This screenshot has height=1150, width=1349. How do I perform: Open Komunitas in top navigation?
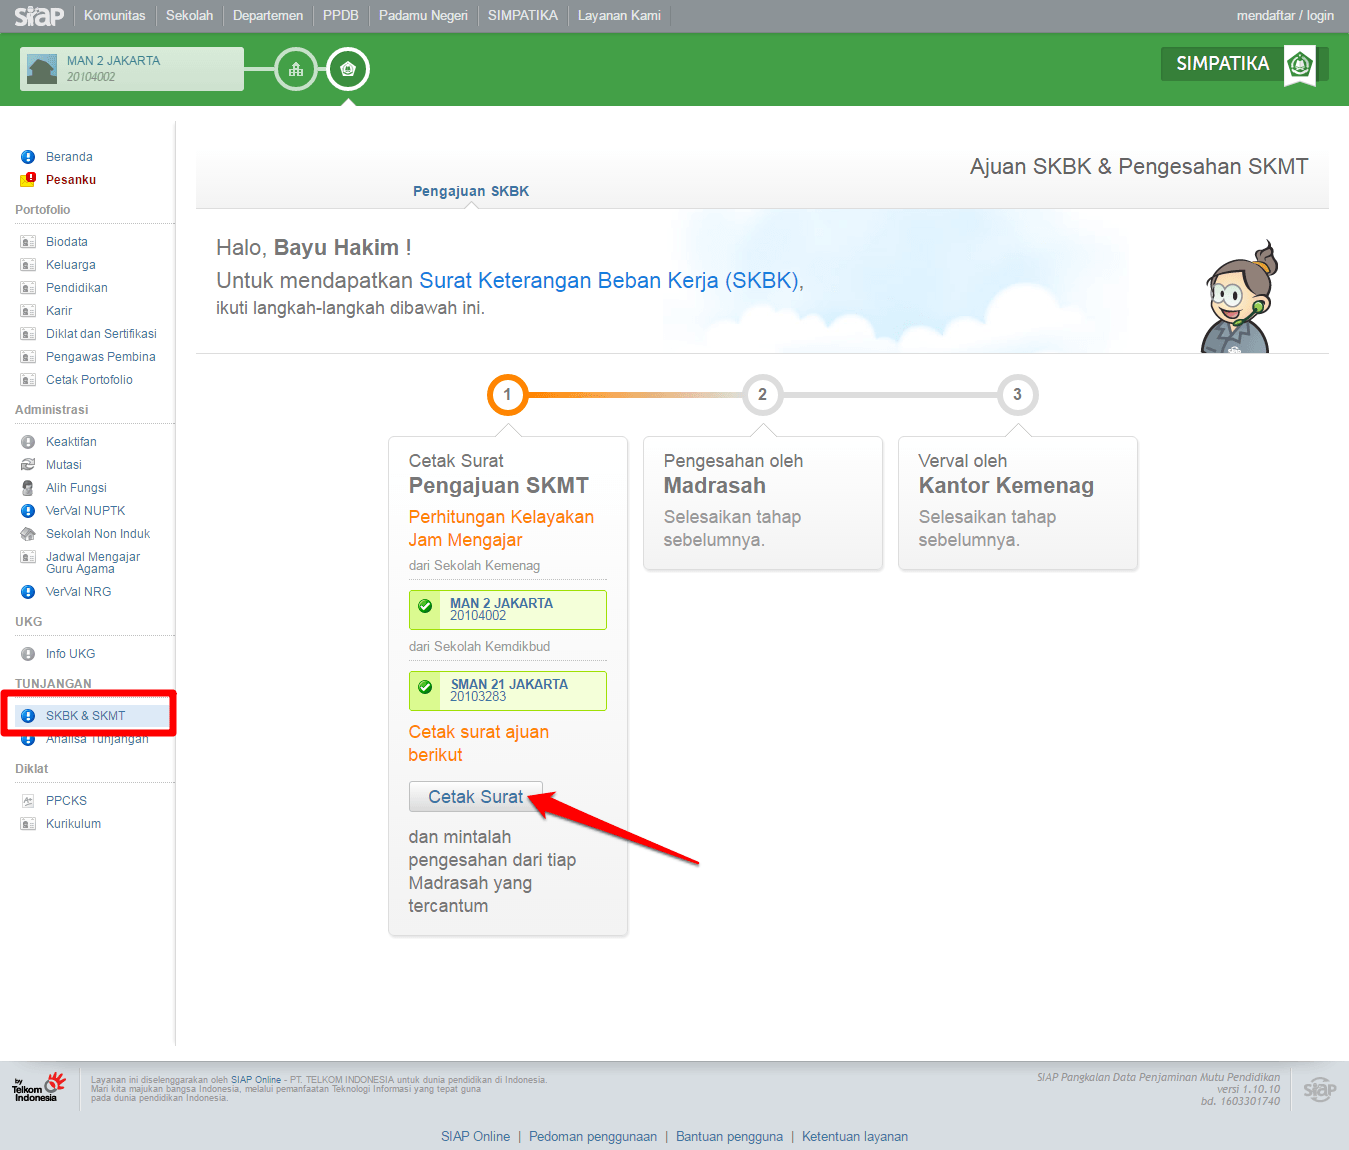tap(115, 16)
